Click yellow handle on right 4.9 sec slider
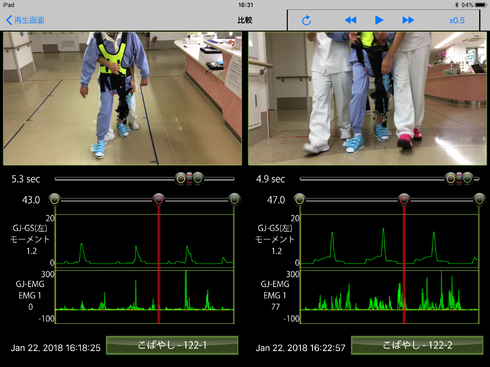 pos(451,179)
